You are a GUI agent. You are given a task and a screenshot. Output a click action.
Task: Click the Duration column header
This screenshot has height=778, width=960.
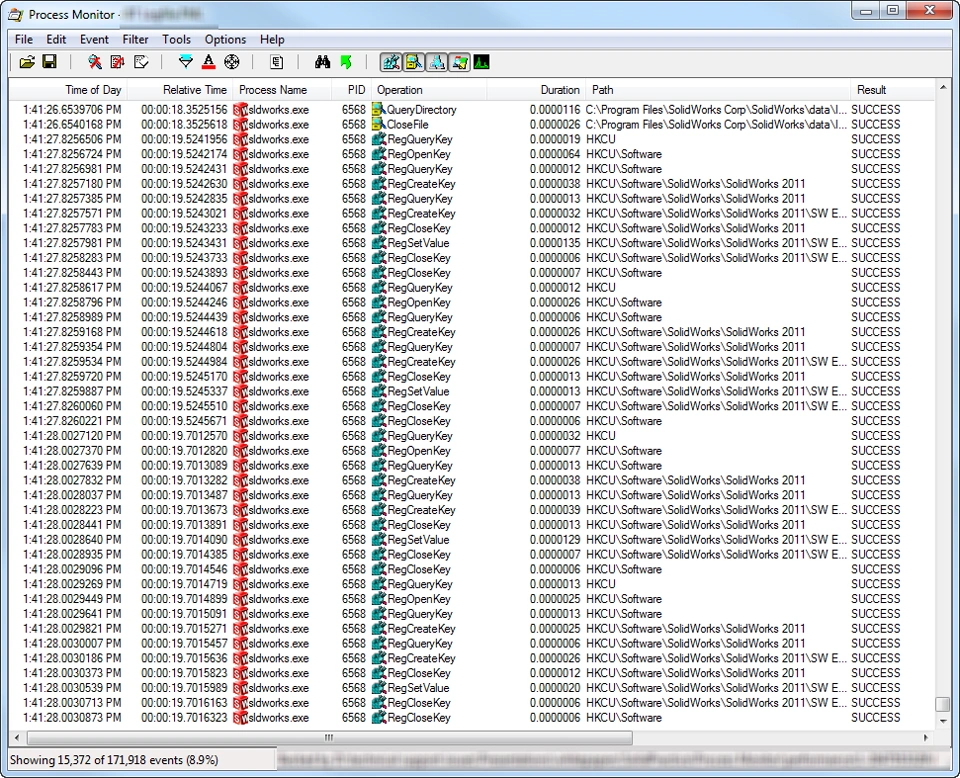click(536, 90)
